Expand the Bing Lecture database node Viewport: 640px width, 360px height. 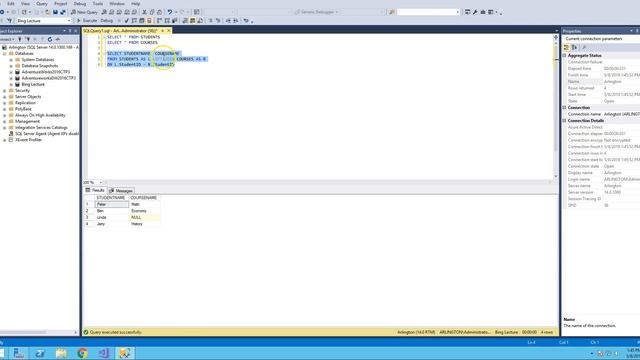[x=11, y=84]
